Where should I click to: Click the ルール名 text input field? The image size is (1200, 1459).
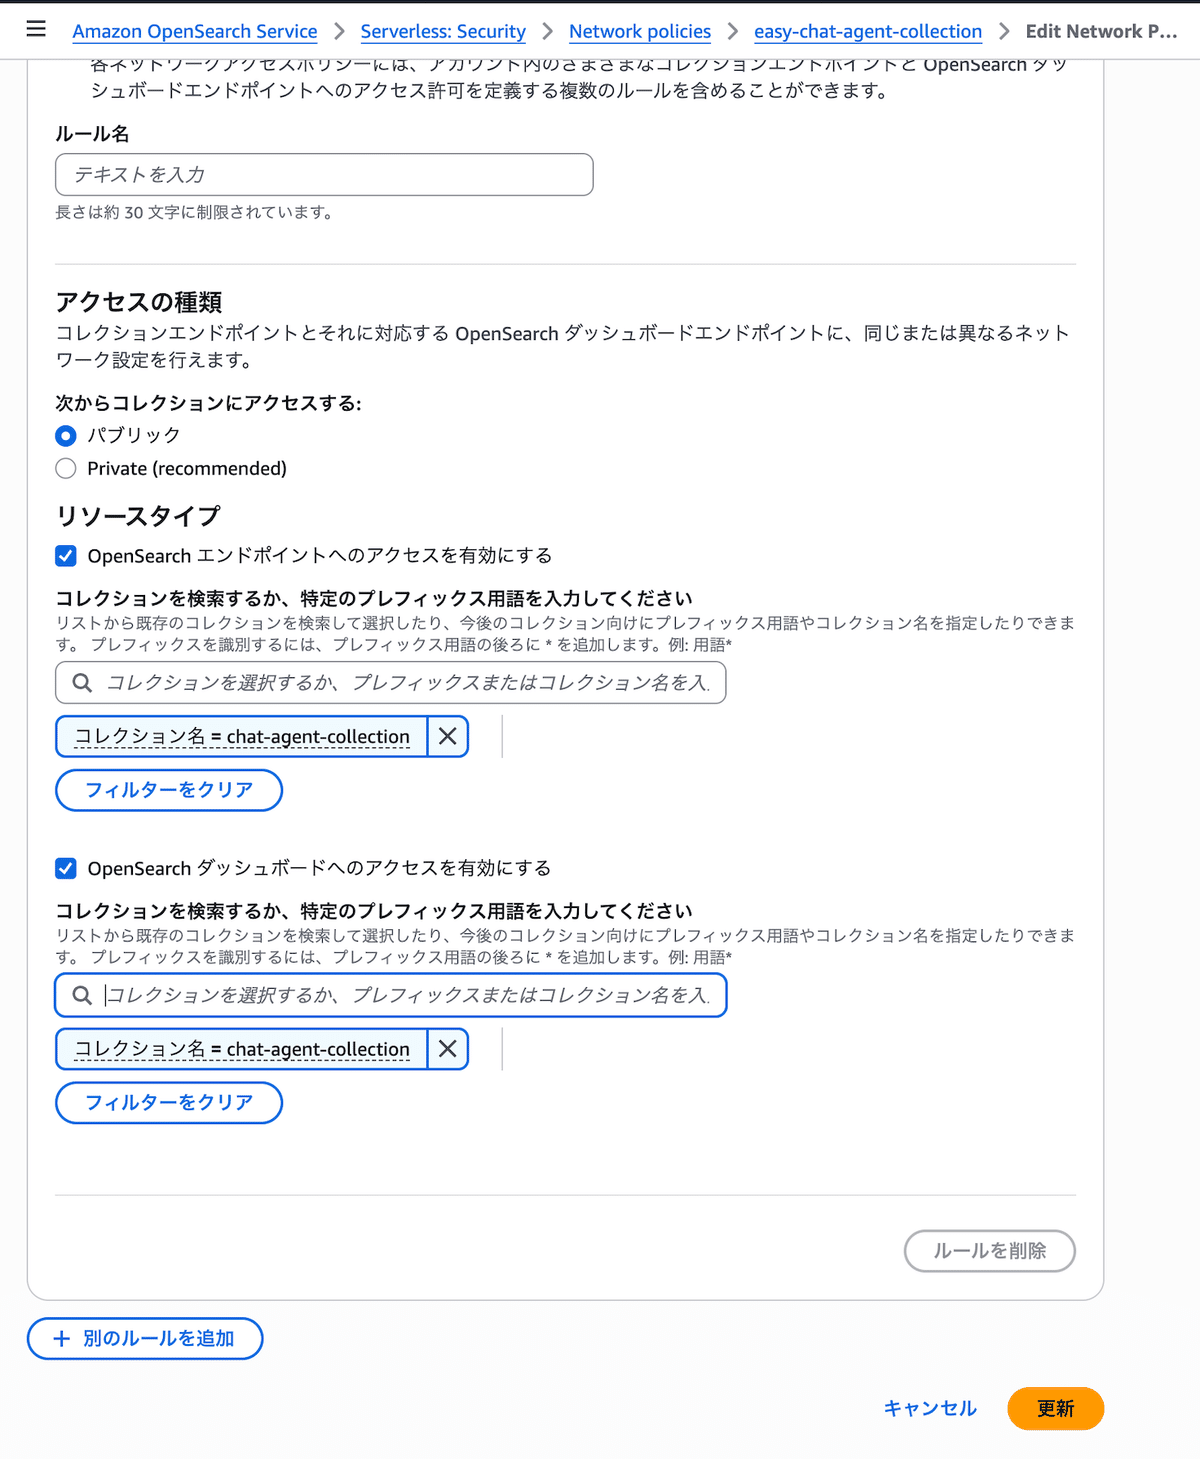pos(323,174)
